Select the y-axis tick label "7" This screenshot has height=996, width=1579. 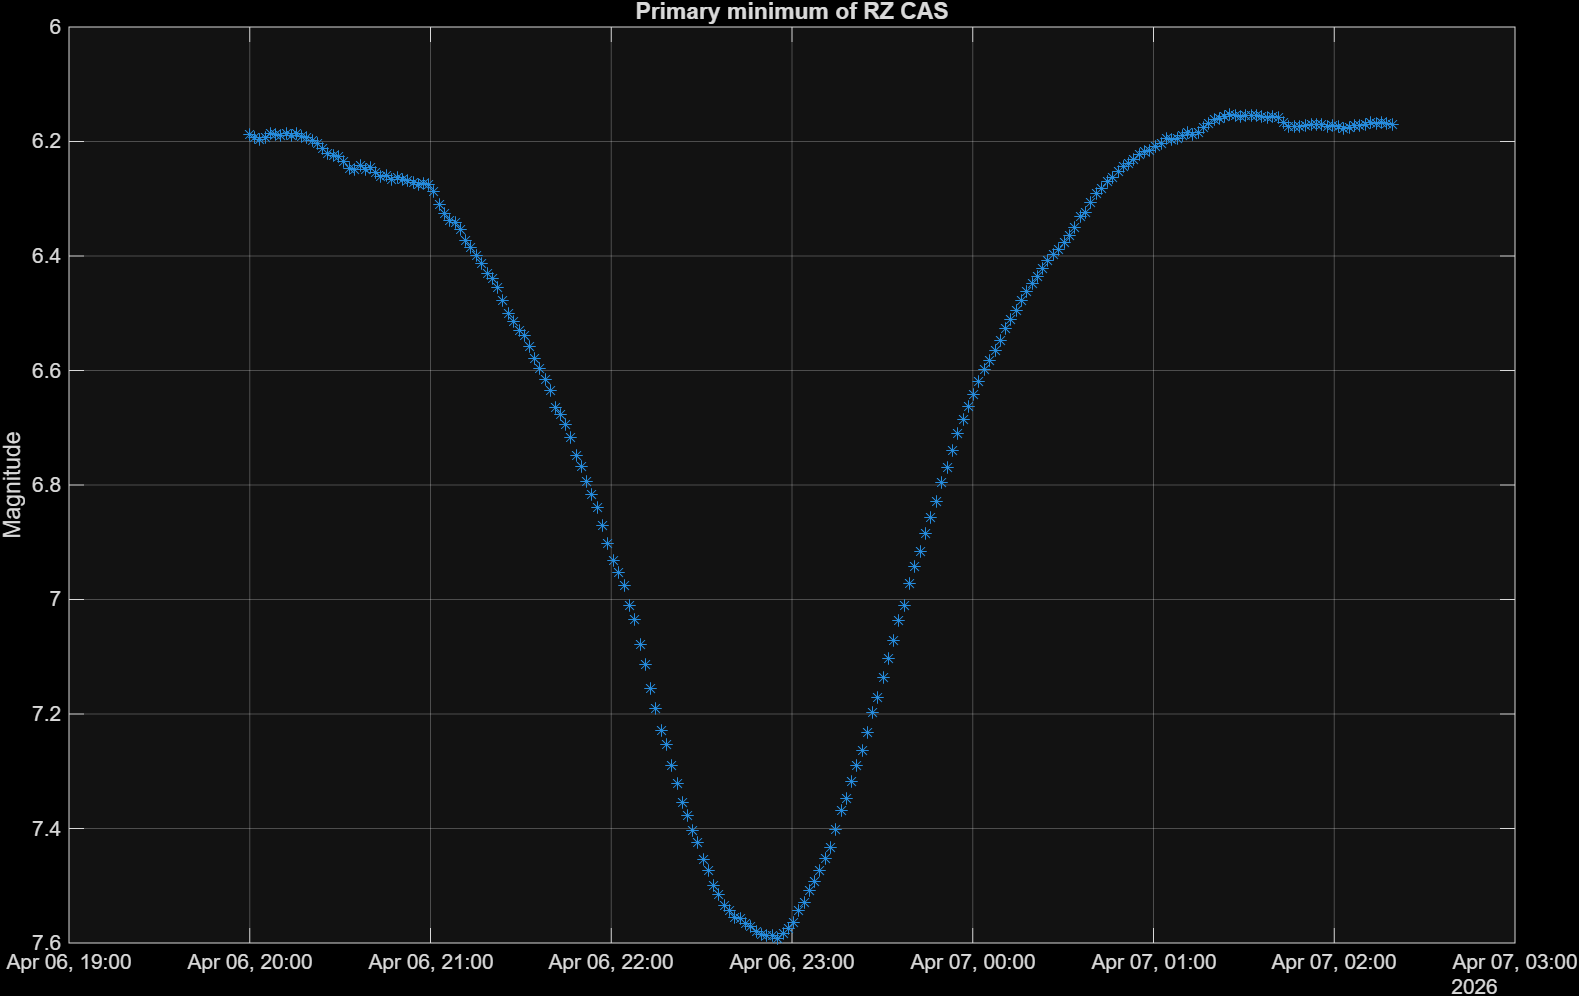(55, 600)
